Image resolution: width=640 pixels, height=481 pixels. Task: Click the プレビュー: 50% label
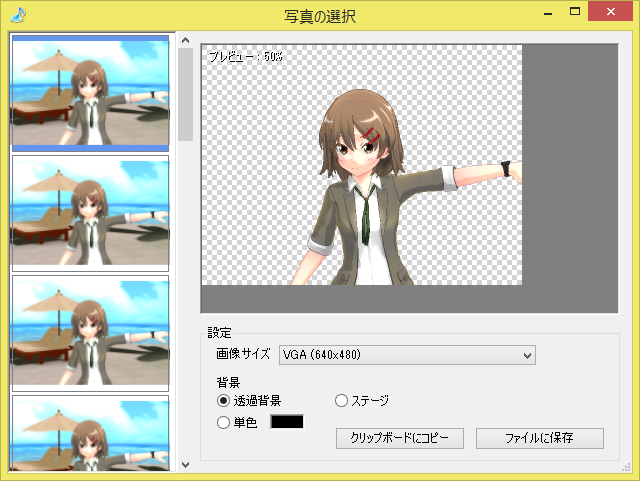click(x=246, y=56)
